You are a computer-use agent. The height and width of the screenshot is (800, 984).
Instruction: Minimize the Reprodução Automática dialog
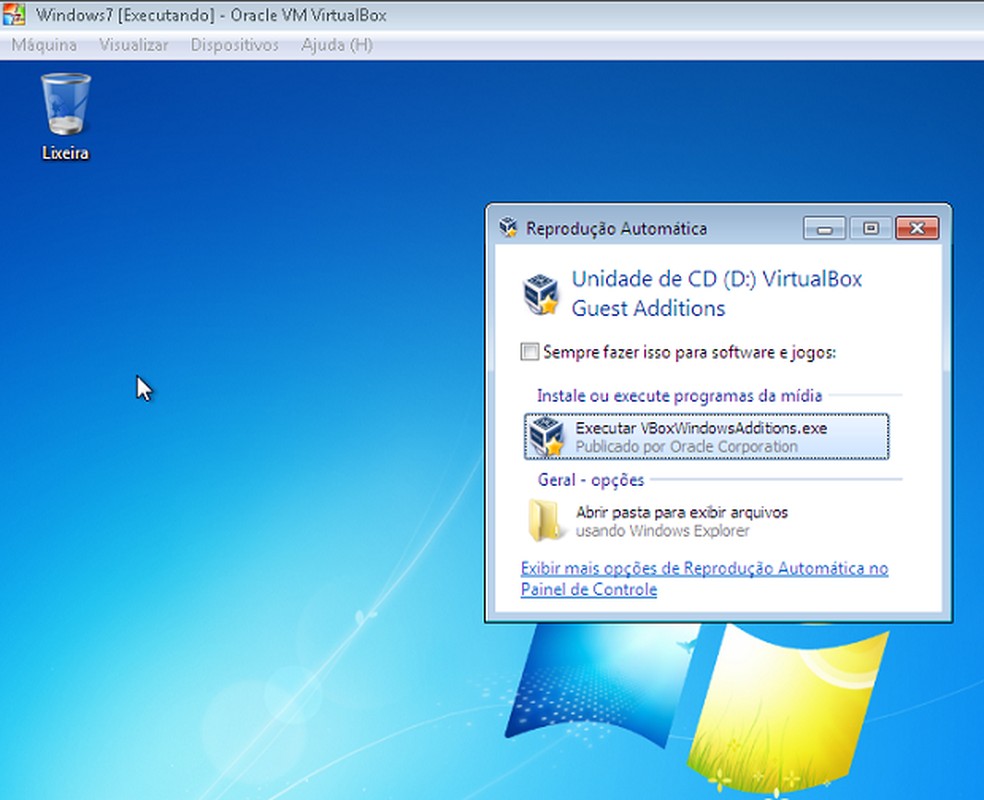[825, 228]
